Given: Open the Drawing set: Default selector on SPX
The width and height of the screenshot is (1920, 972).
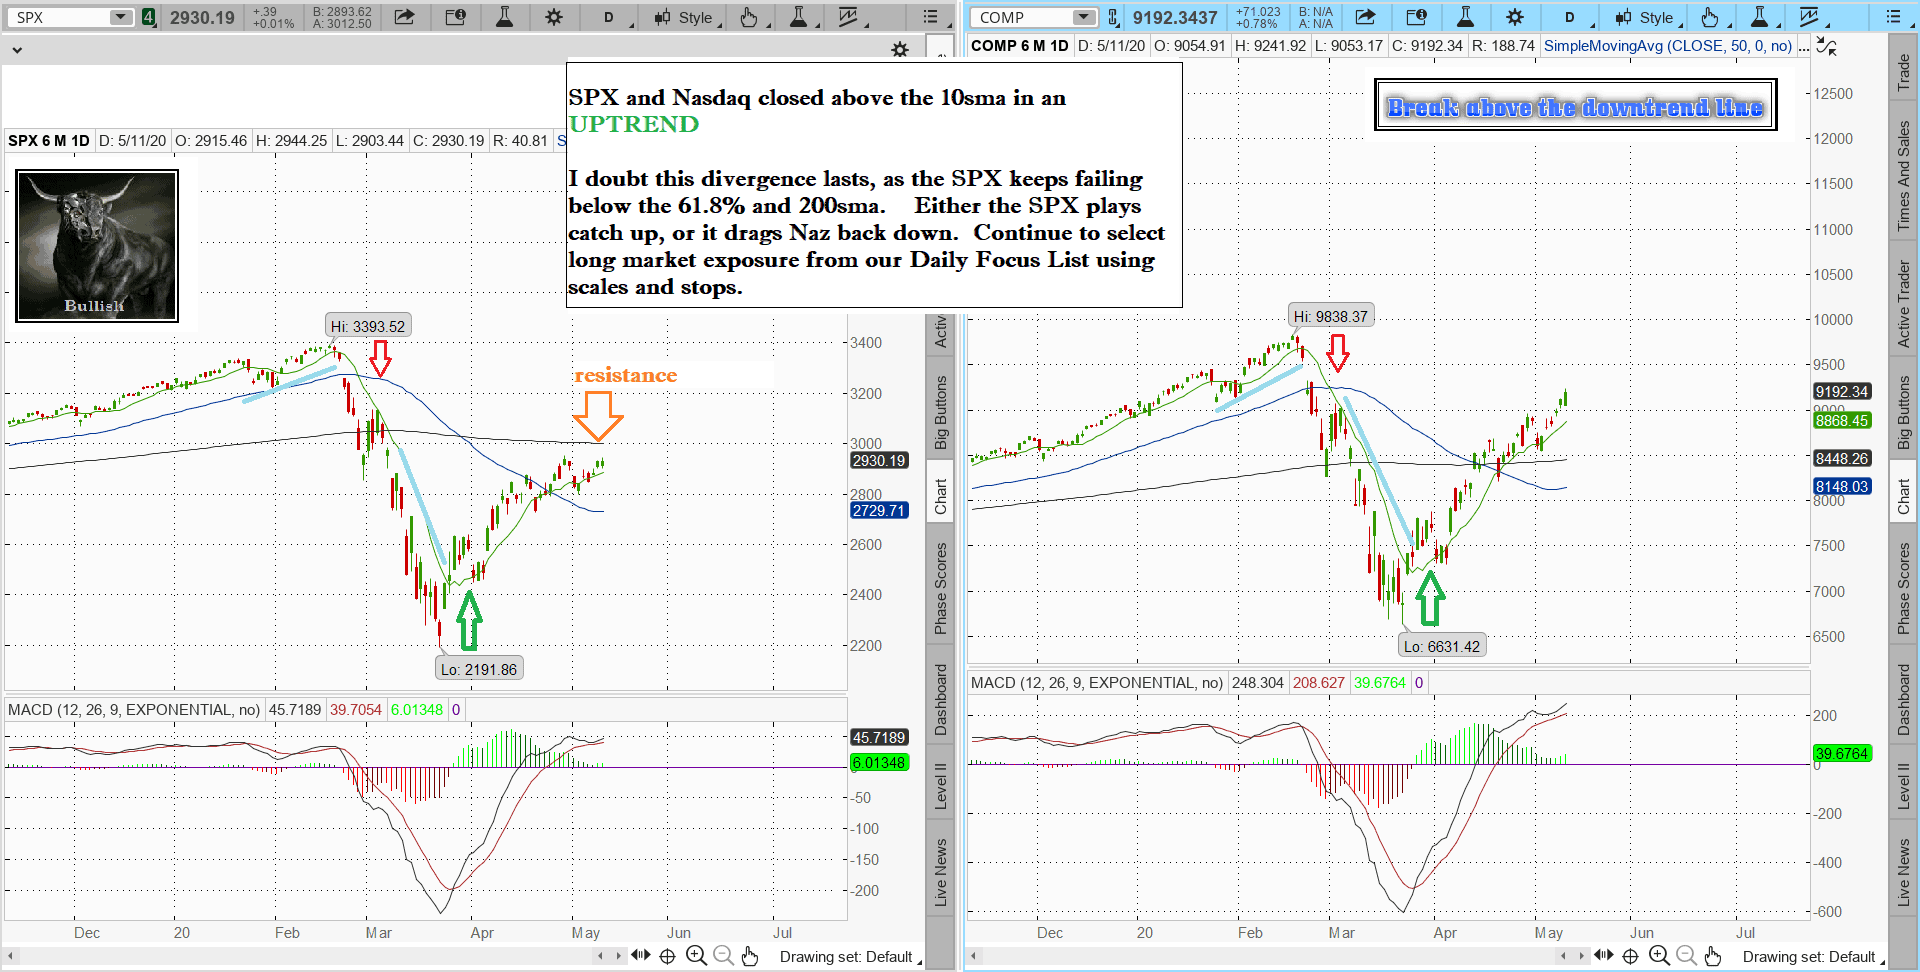Looking at the screenshot, I should click(x=846, y=957).
